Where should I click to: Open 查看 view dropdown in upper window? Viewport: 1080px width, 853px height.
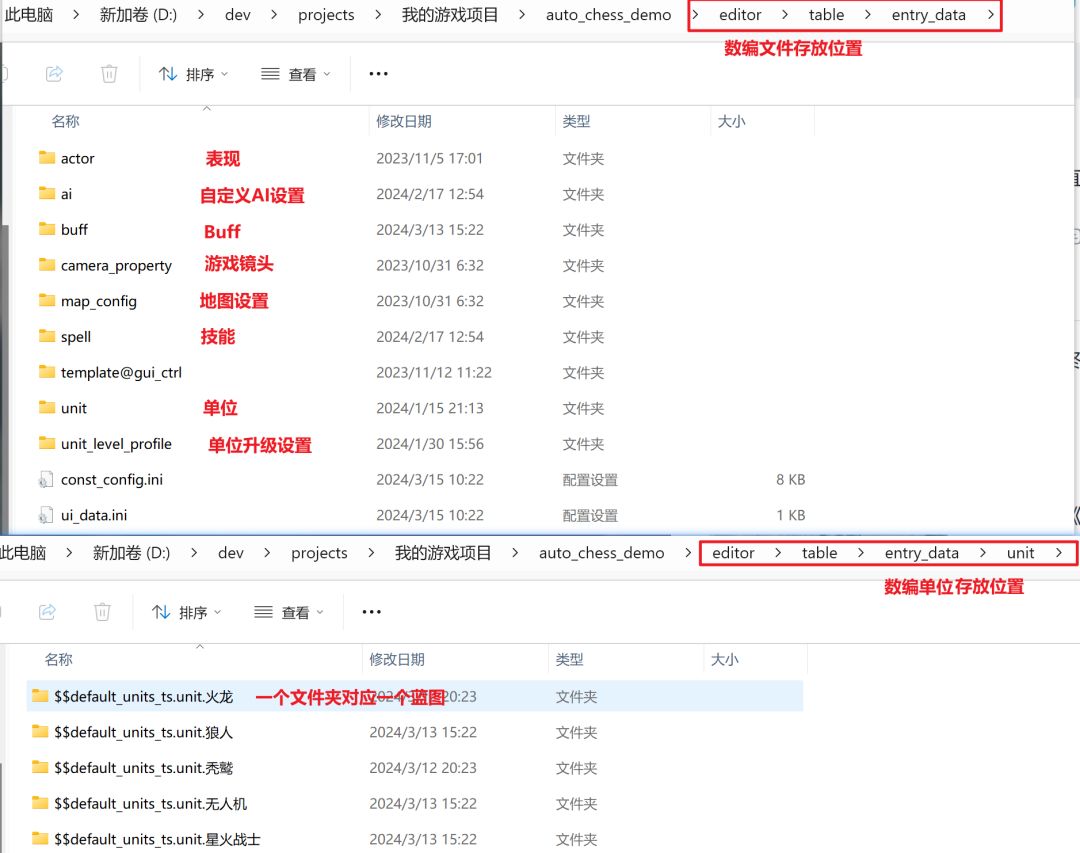[295, 74]
